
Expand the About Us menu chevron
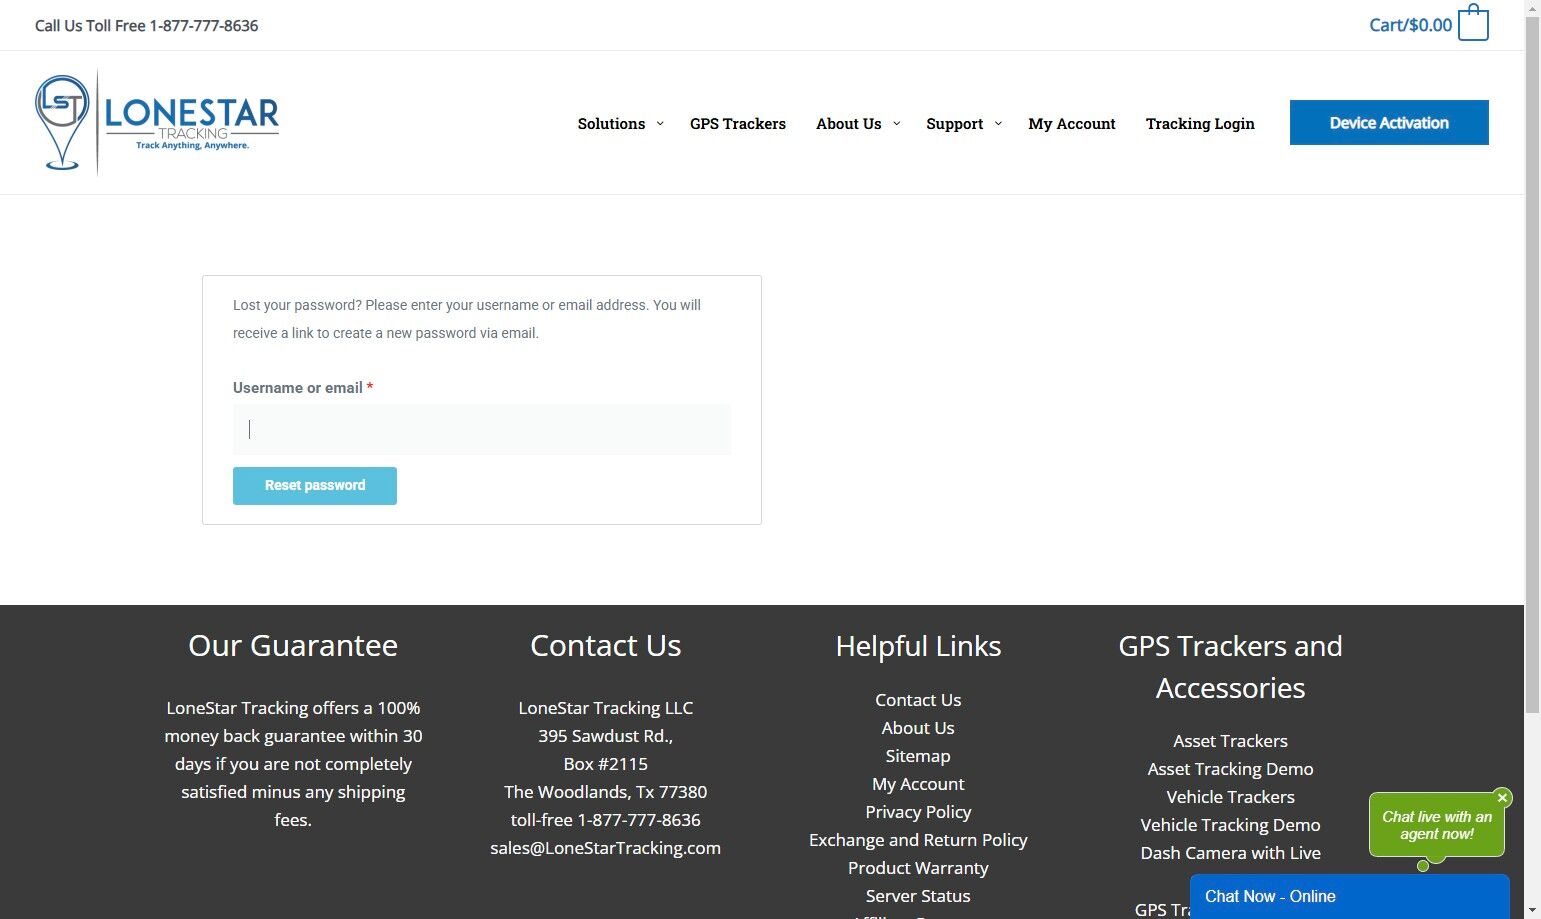(x=896, y=124)
